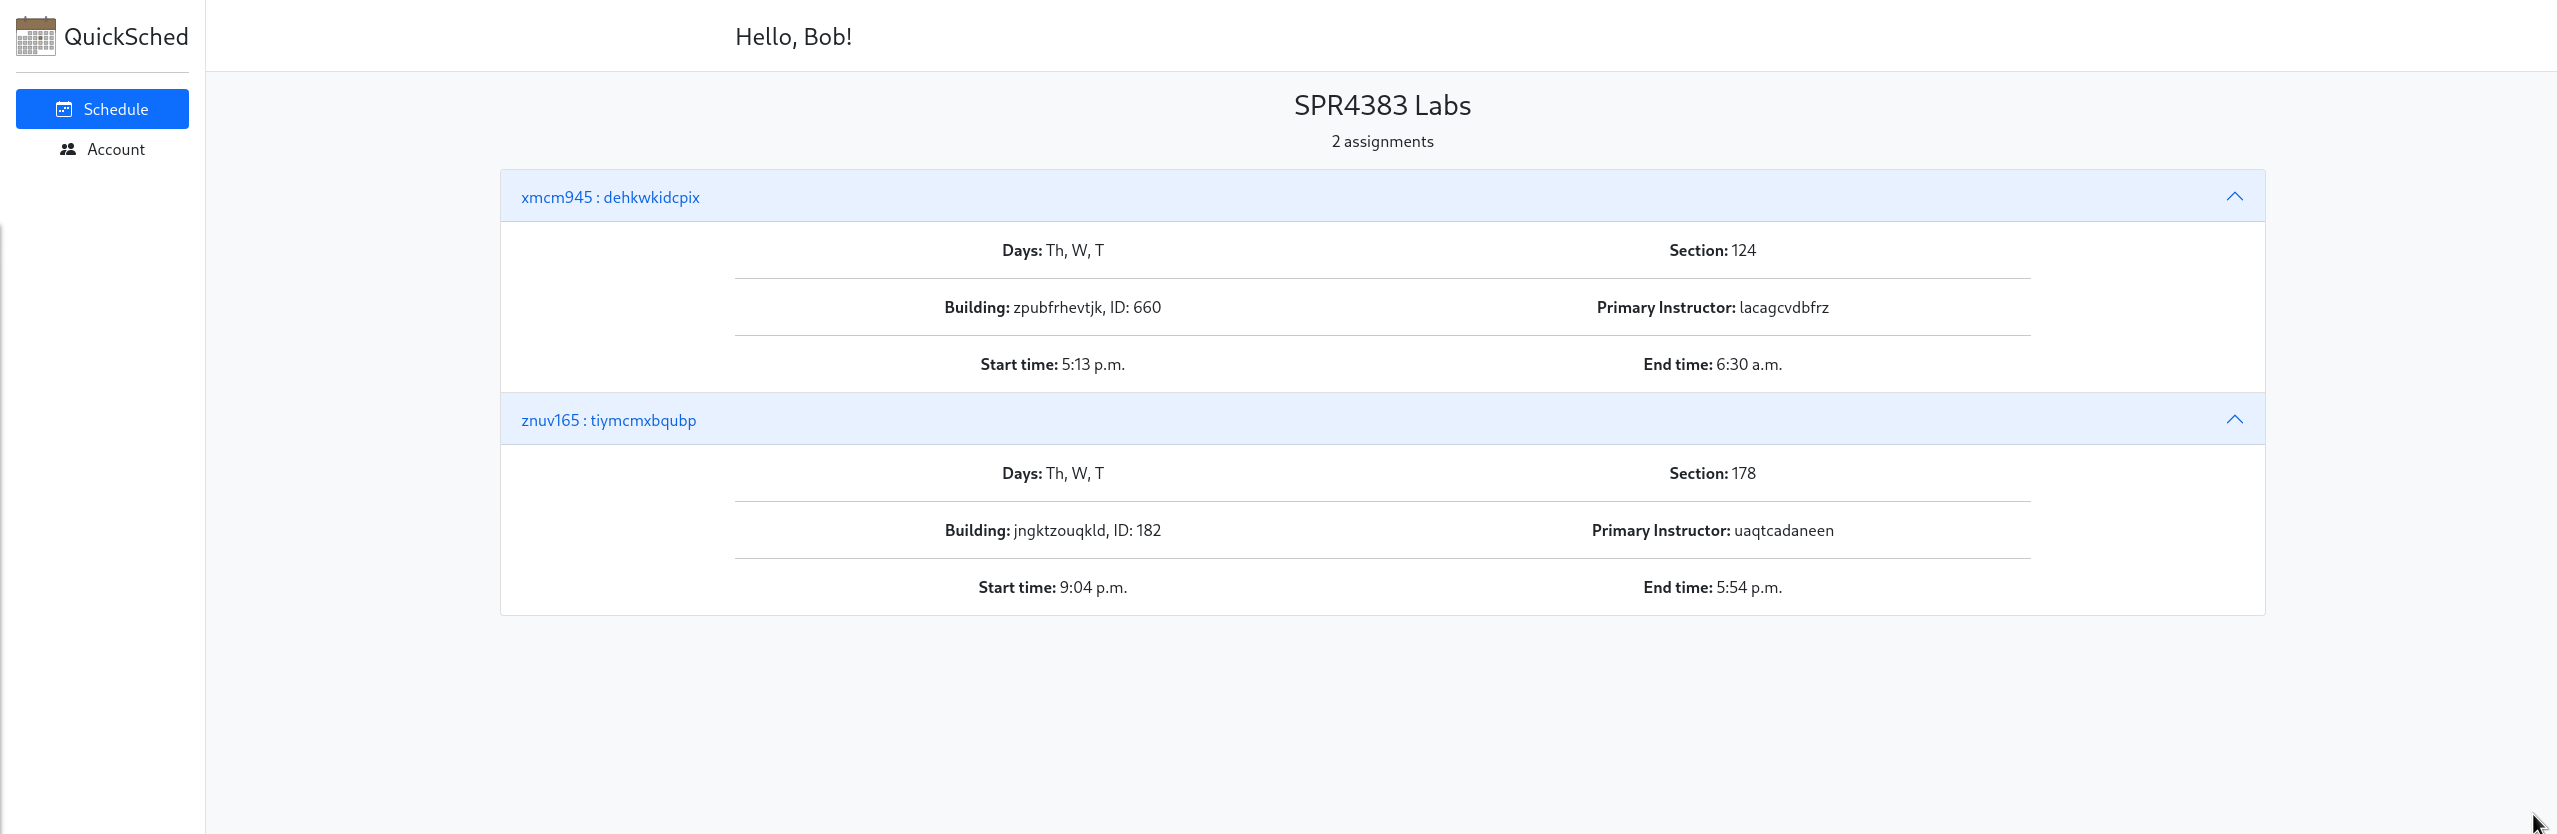The width and height of the screenshot is (2557, 834).
Task: Toggle the znuv165 accordion header bar
Action: [1382, 419]
